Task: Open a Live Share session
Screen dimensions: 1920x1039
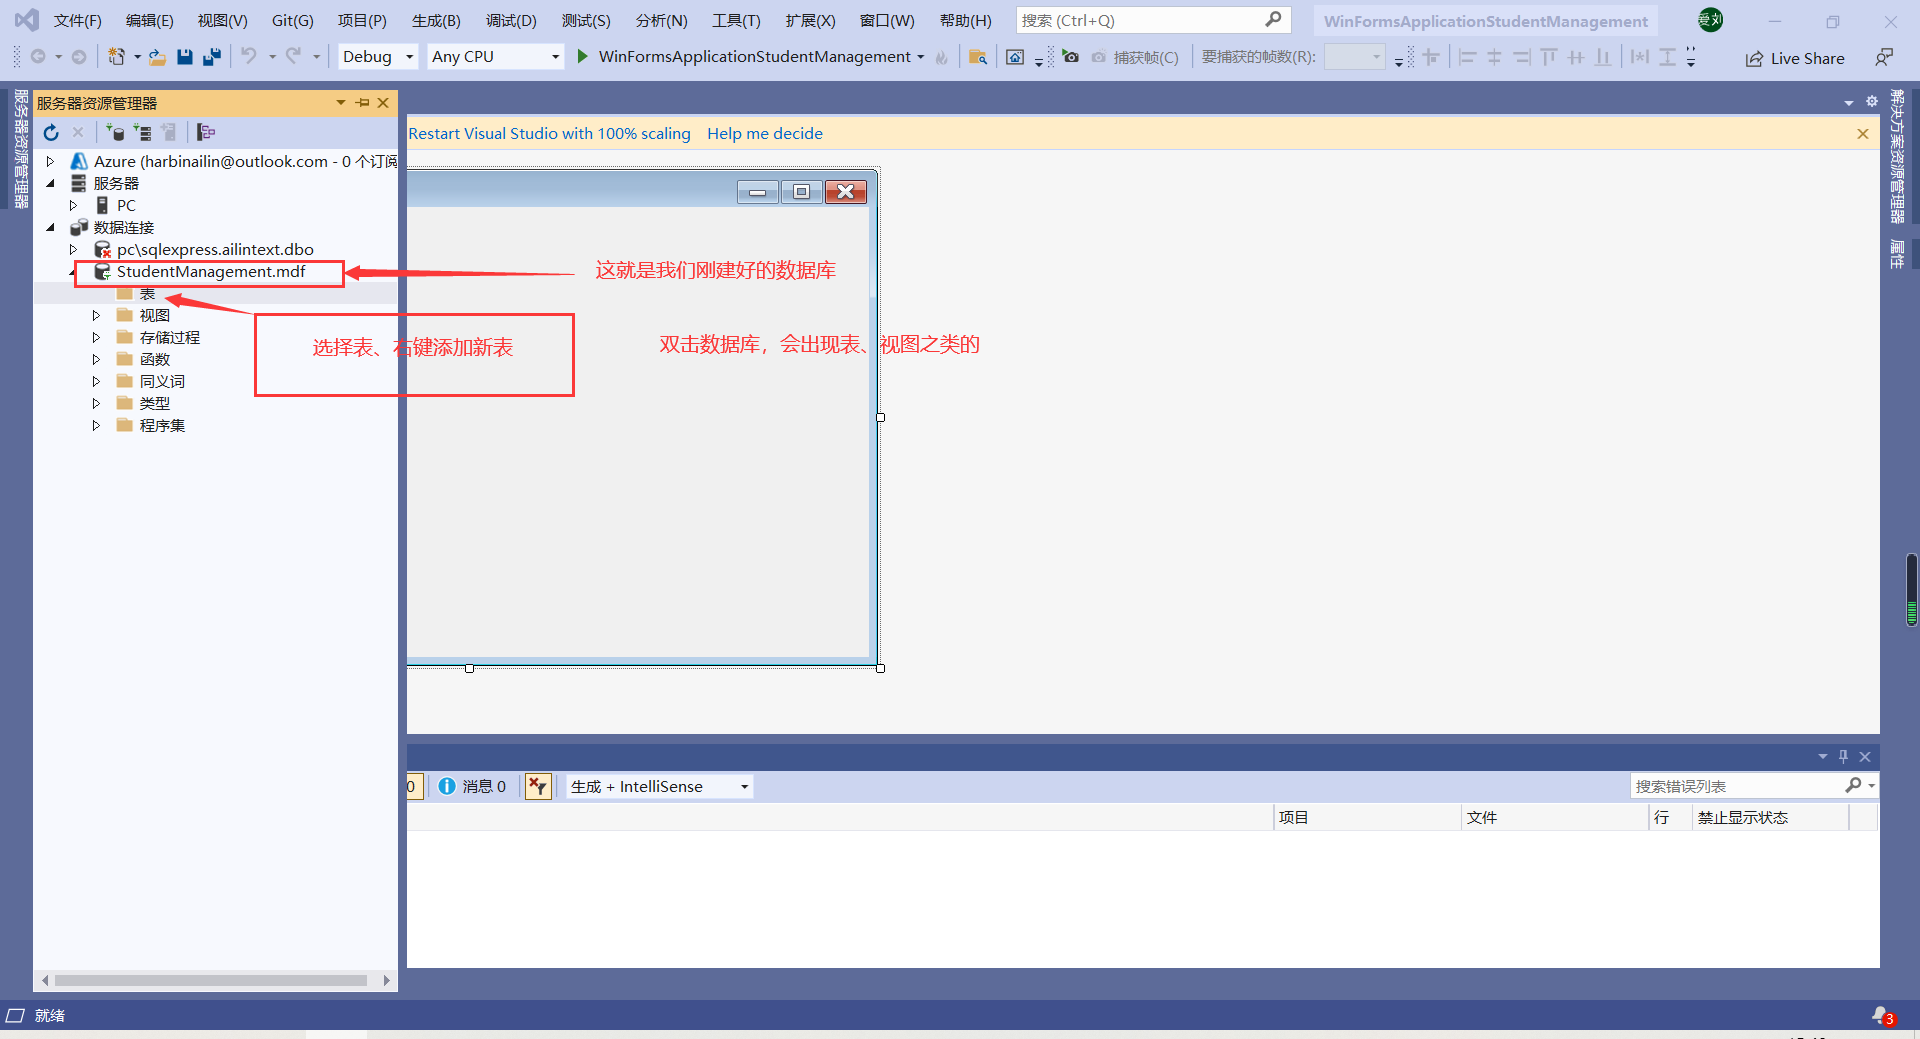Action: (1795, 58)
